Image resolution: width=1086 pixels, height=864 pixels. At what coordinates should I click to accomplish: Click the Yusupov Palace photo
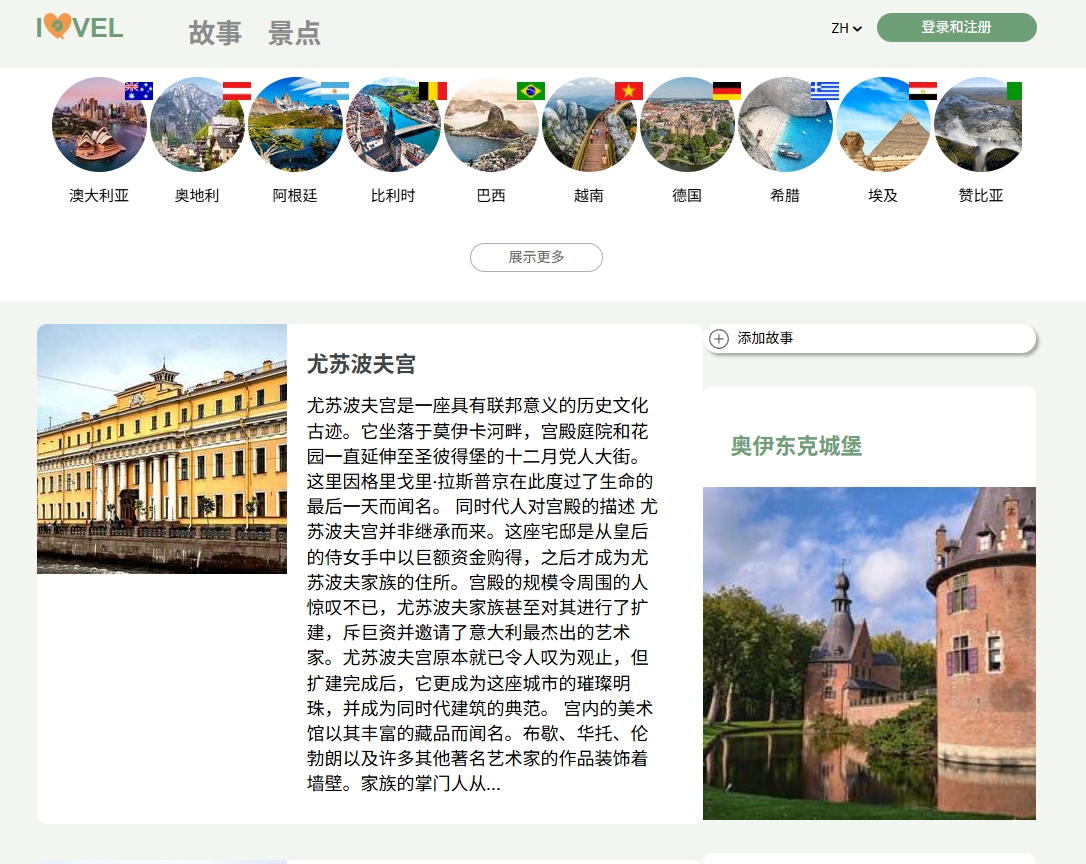coord(161,449)
